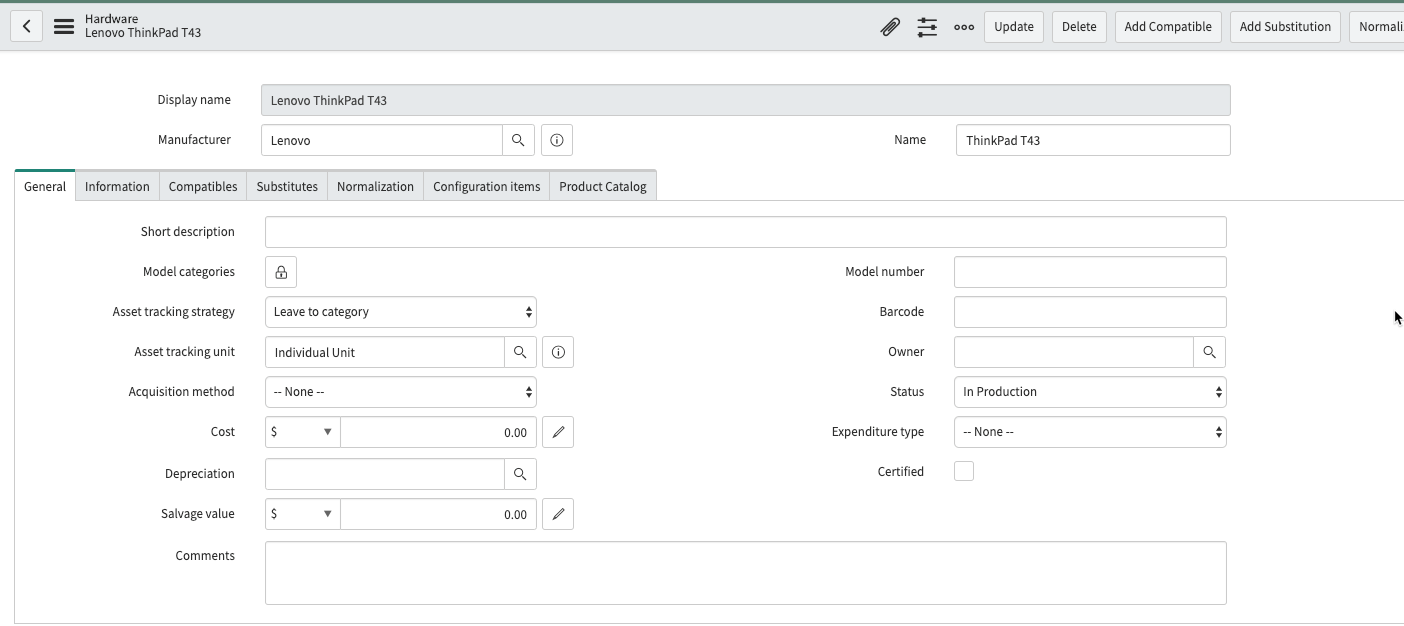
Task: Click the Delete button
Action: (1079, 27)
